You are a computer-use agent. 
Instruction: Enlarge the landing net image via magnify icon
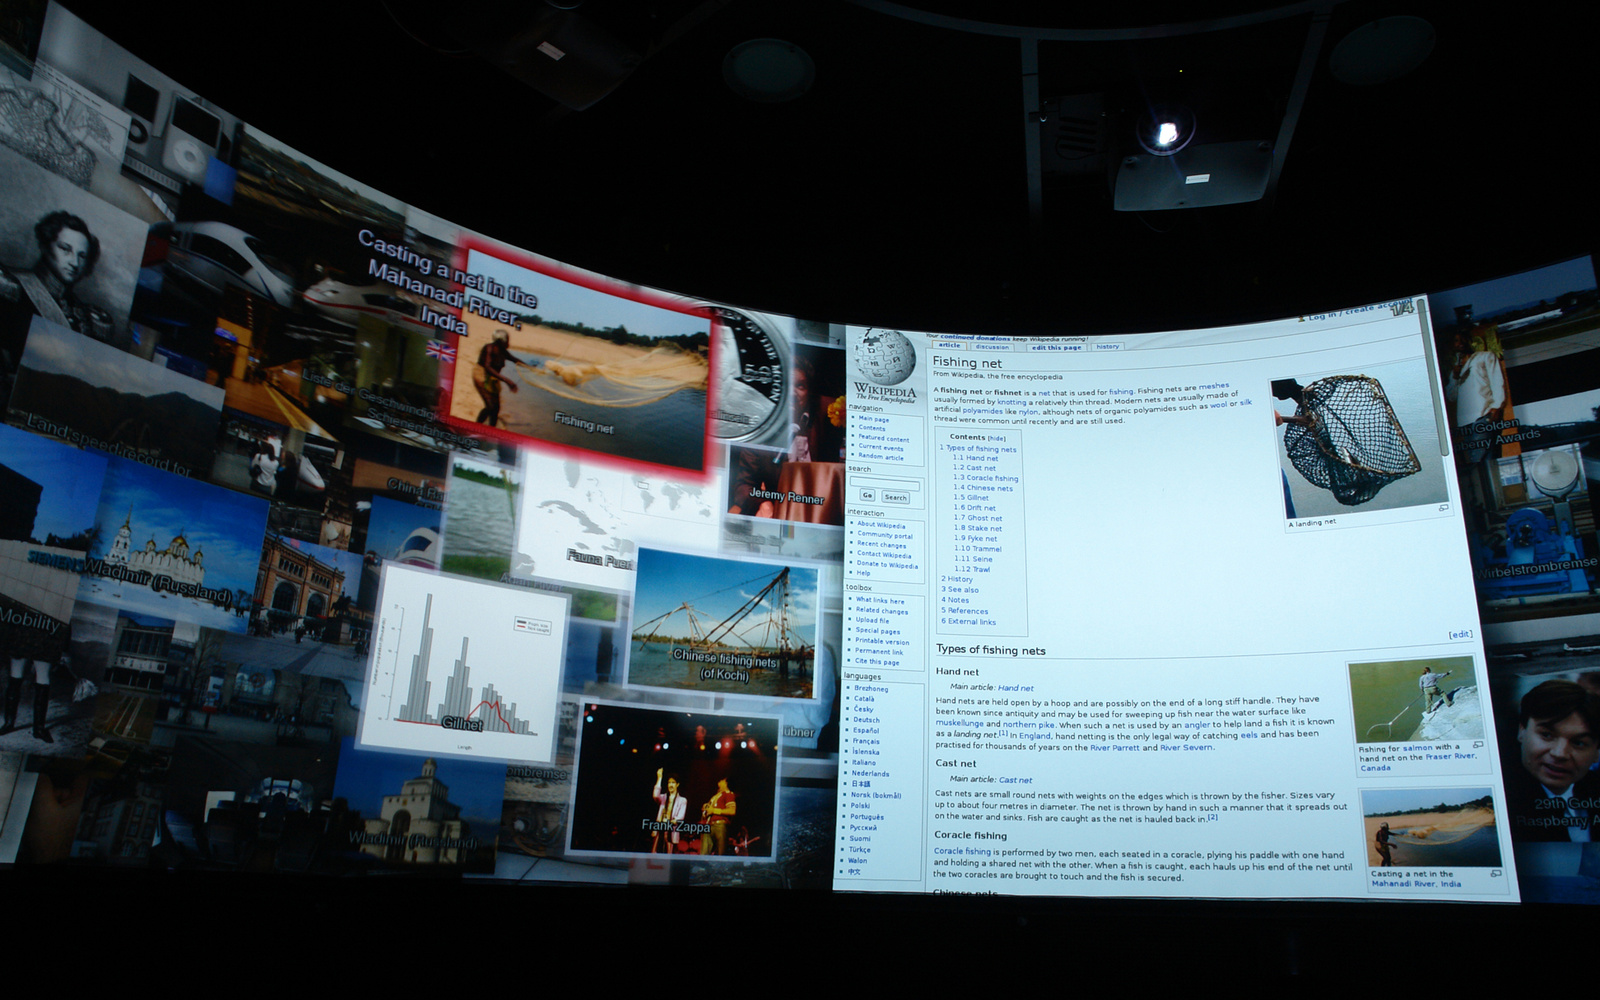[x=1443, y=507]
